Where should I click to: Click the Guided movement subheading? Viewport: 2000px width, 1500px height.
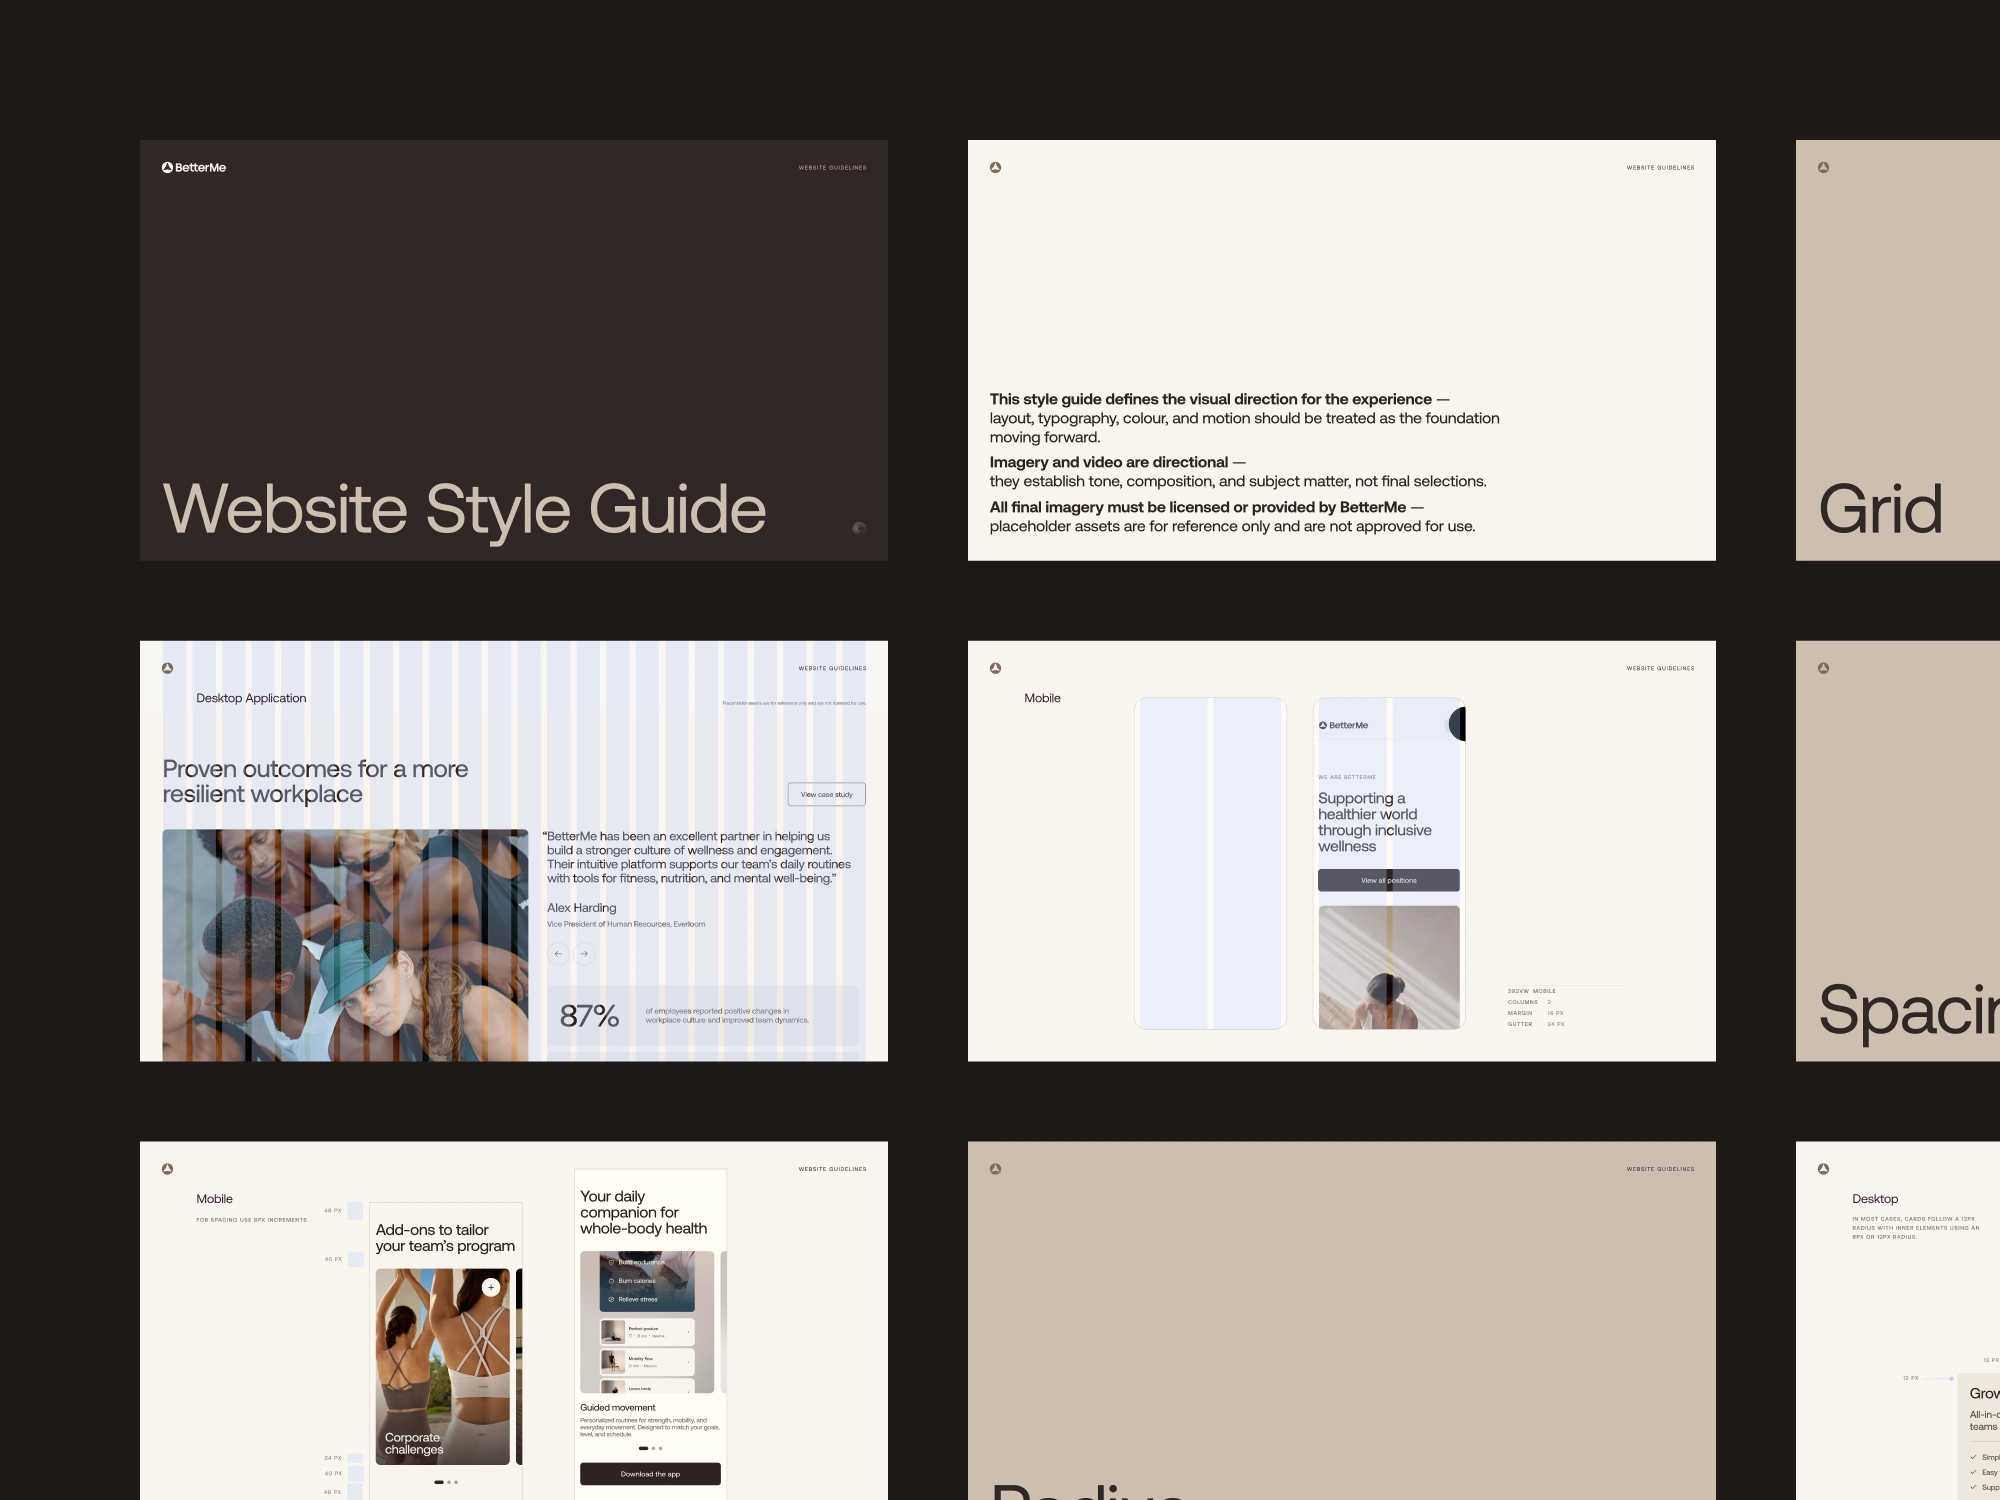(618, 1407)
